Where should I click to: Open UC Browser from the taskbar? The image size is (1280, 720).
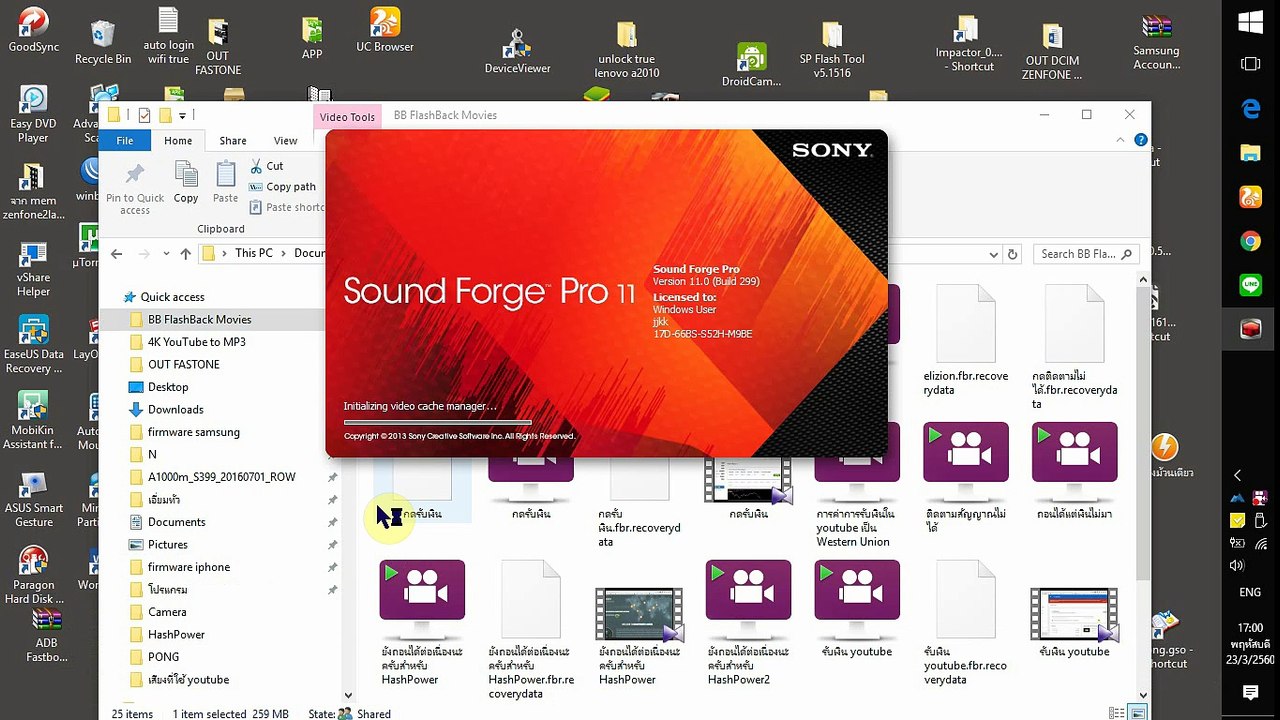(x=1250, y=197)
